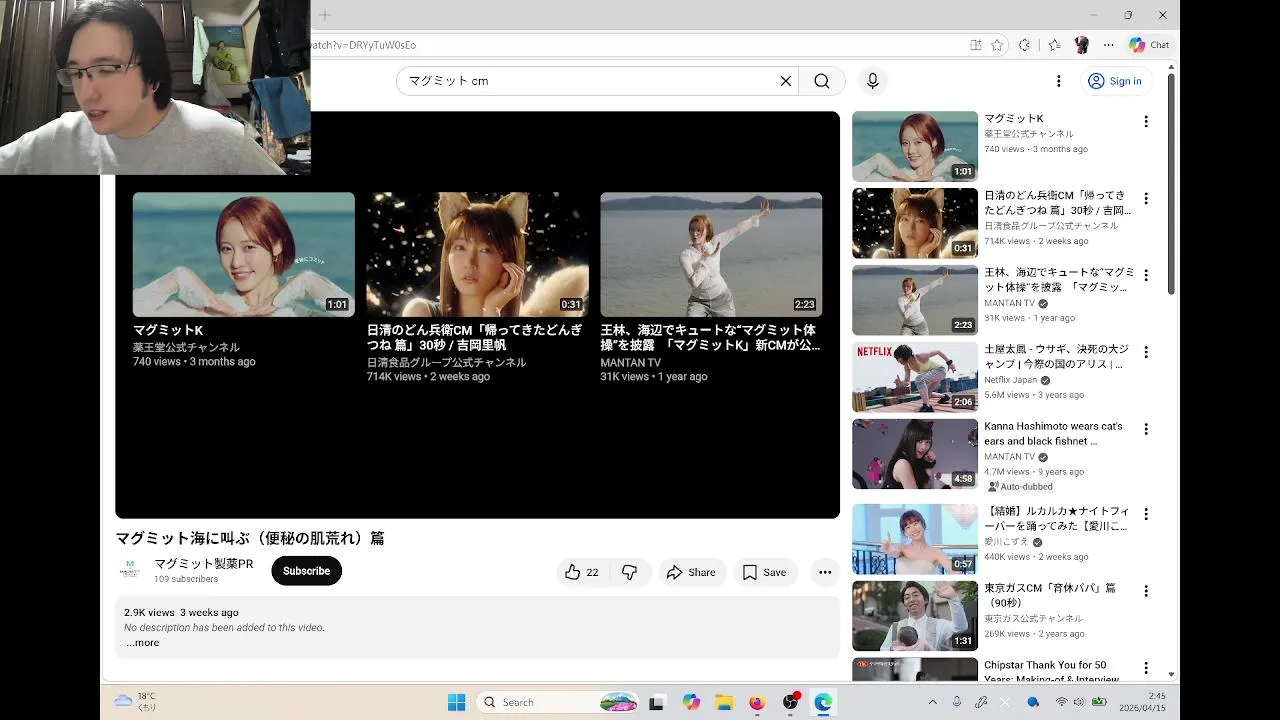
Task: Open options menu for 土屋太鳳 Netflix video
Action: click(1146, 352)
